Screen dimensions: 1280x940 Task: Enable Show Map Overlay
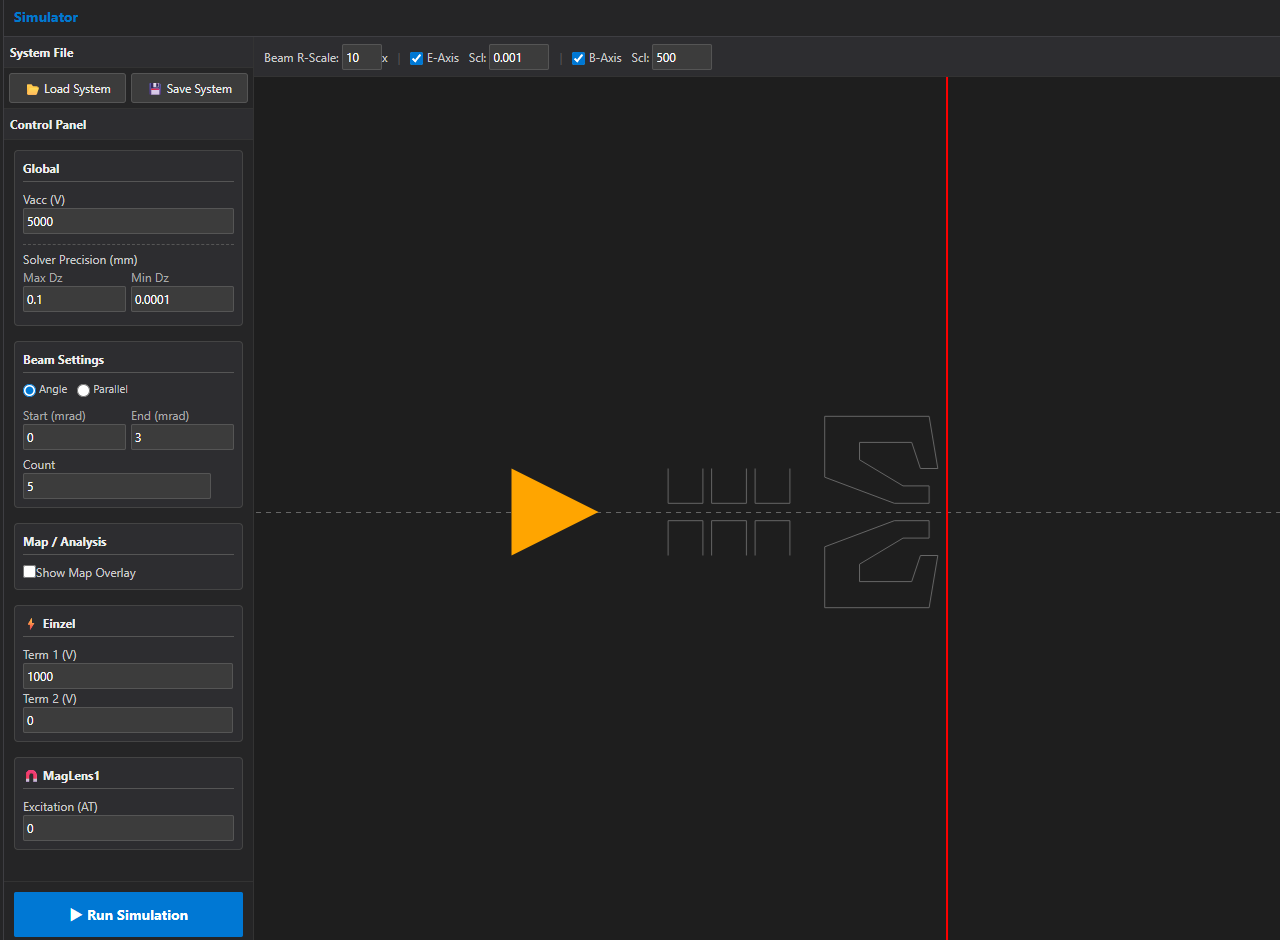(30, 572)
